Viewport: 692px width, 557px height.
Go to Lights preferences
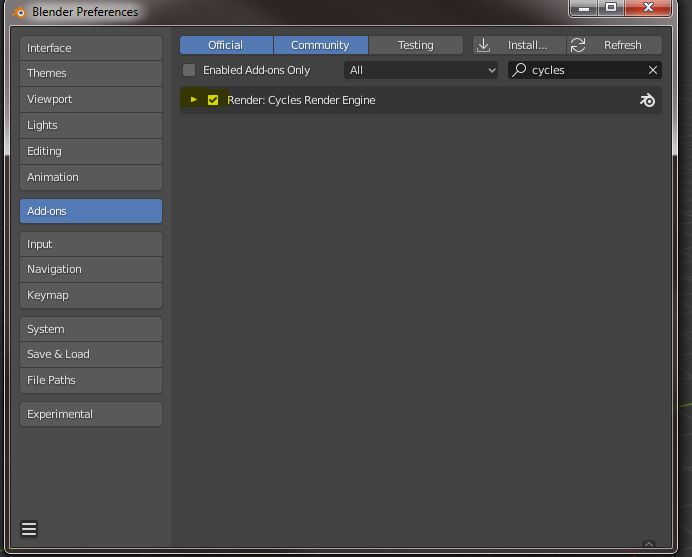click(91, 125)
